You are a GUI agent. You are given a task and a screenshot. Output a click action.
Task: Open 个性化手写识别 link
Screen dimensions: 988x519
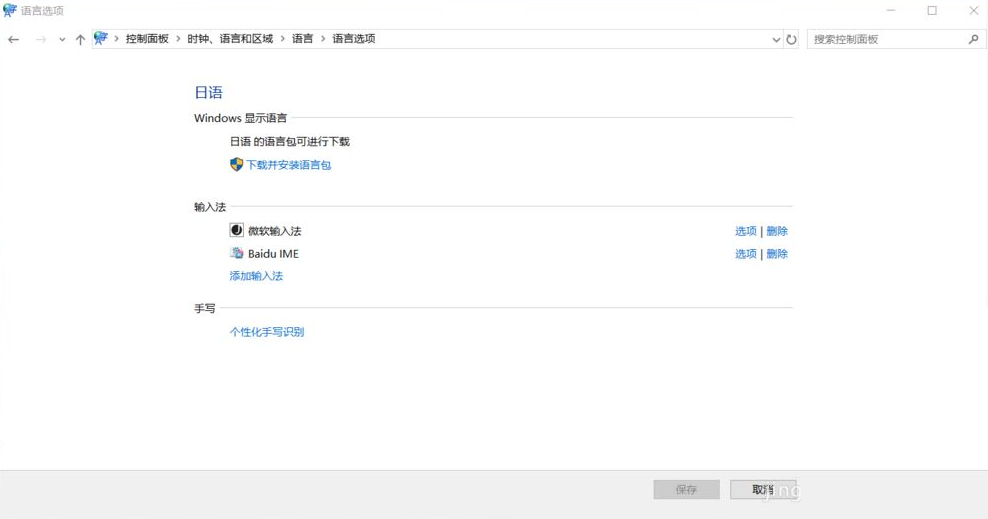pos(267,332)
